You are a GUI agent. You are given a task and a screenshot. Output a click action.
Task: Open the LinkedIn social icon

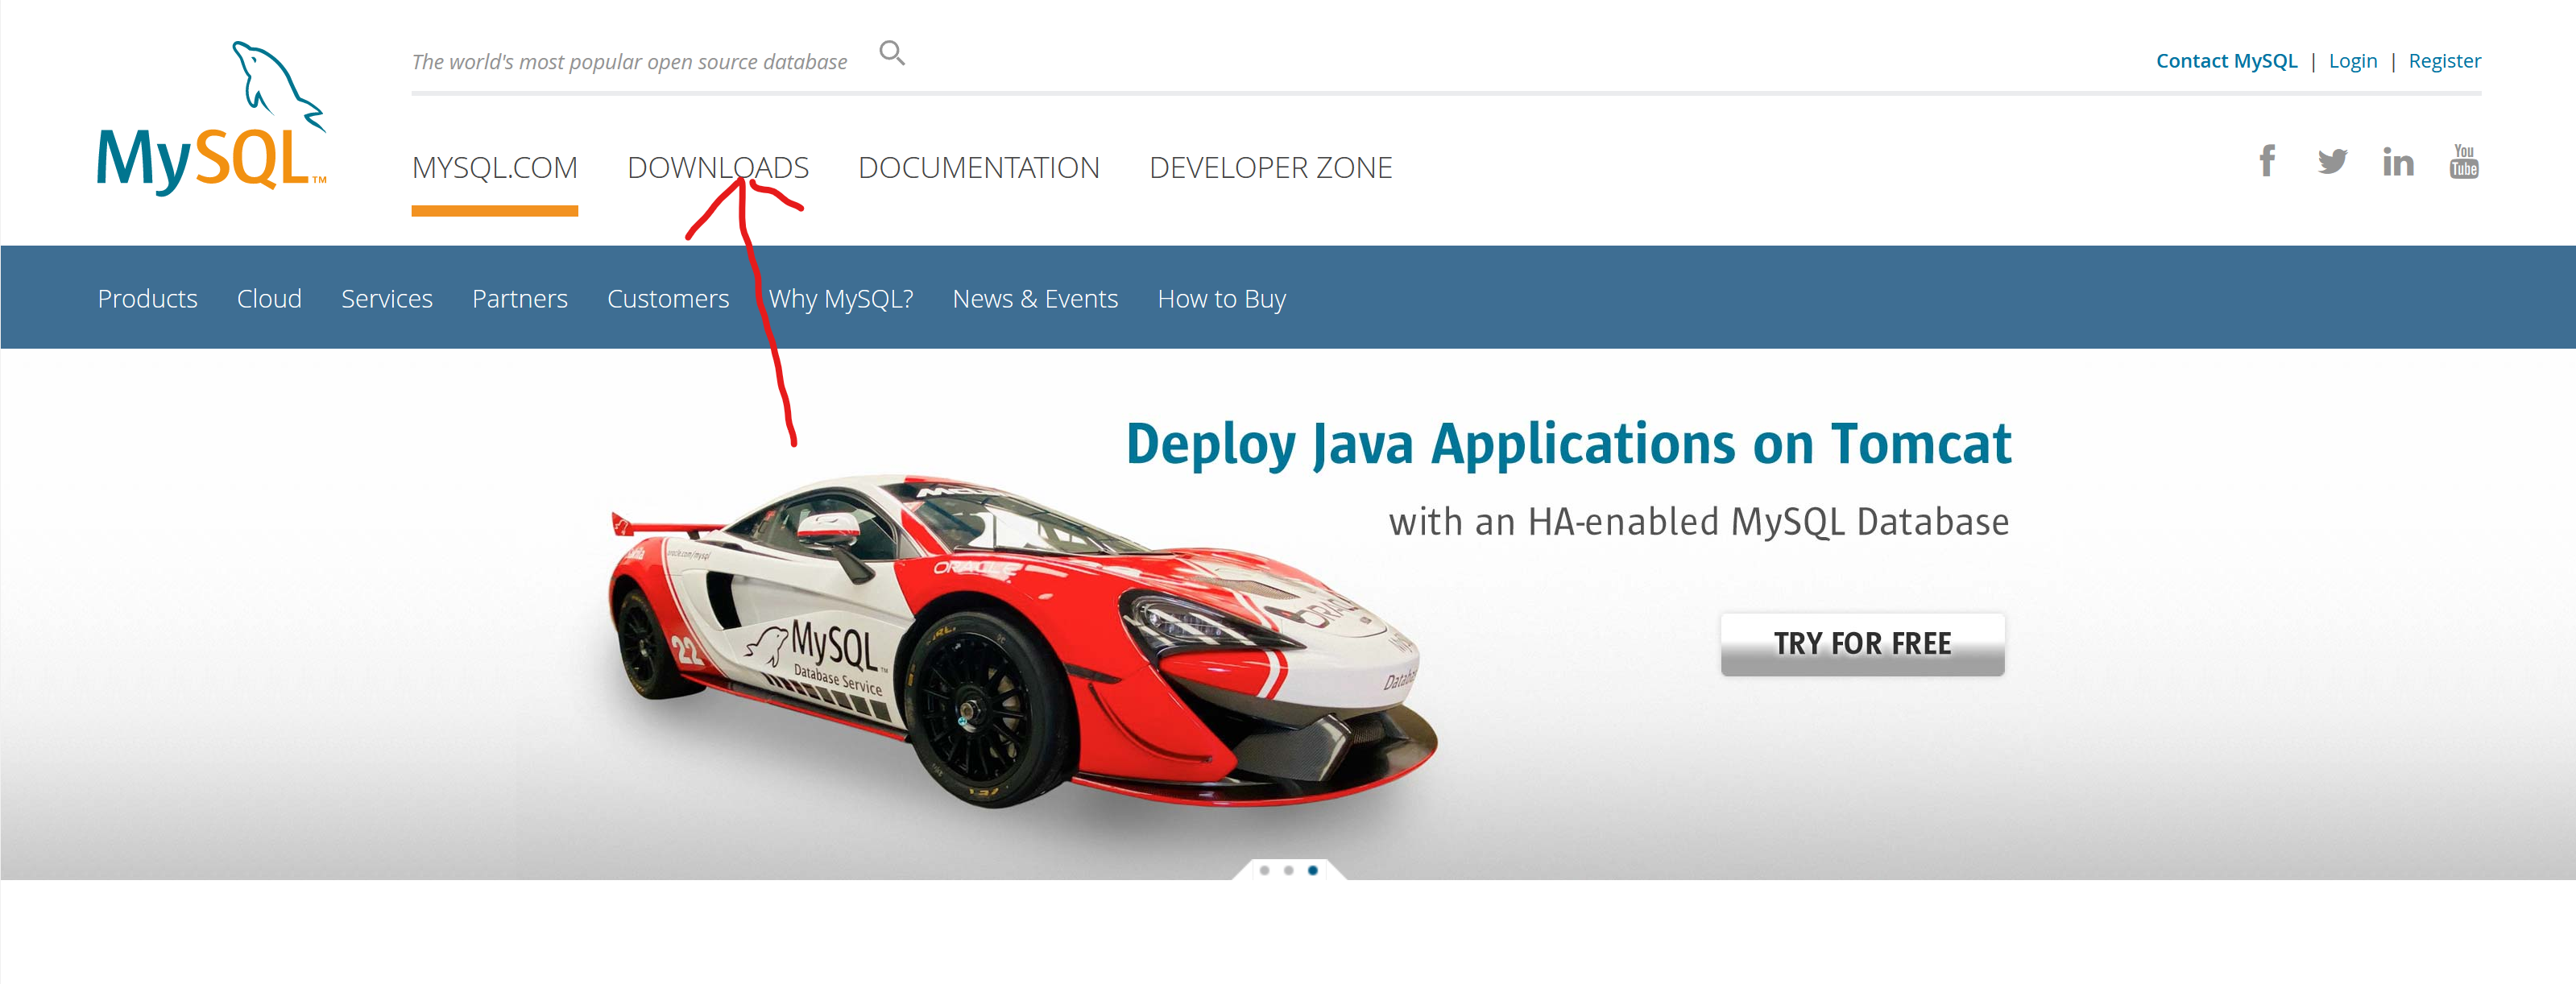2397,162
